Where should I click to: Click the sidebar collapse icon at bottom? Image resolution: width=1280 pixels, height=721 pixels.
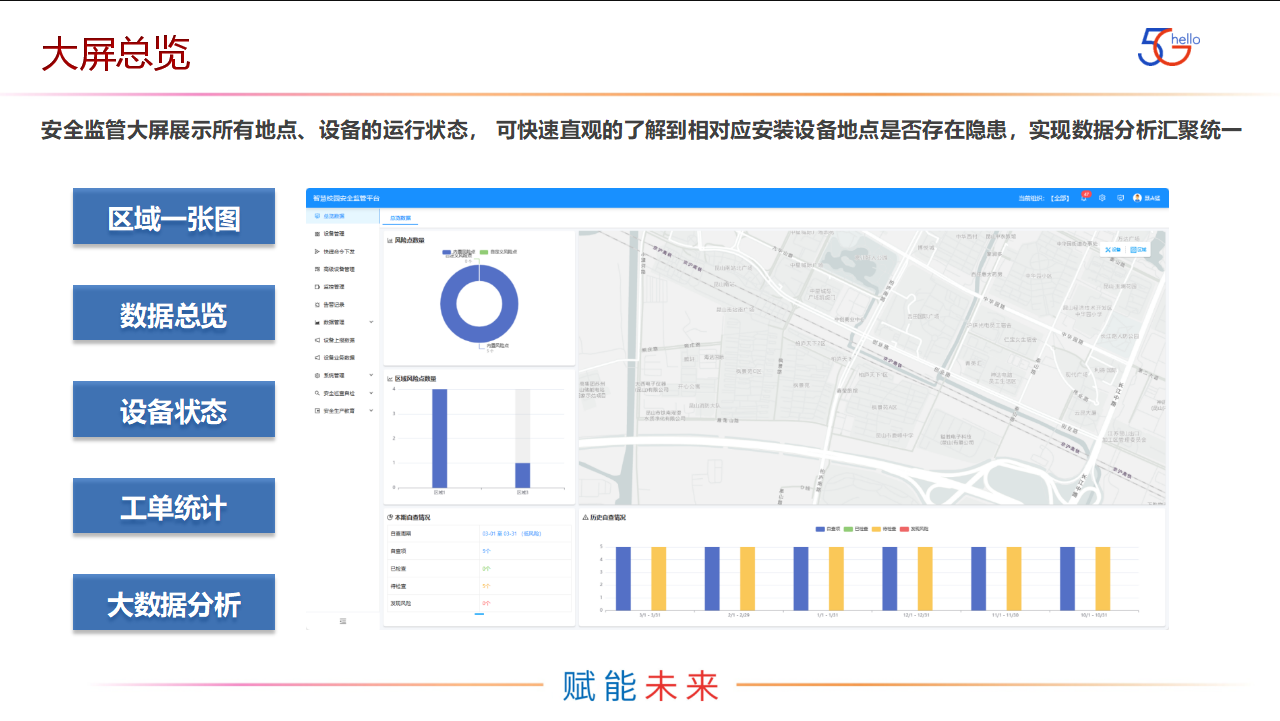(x=343, y=621)
